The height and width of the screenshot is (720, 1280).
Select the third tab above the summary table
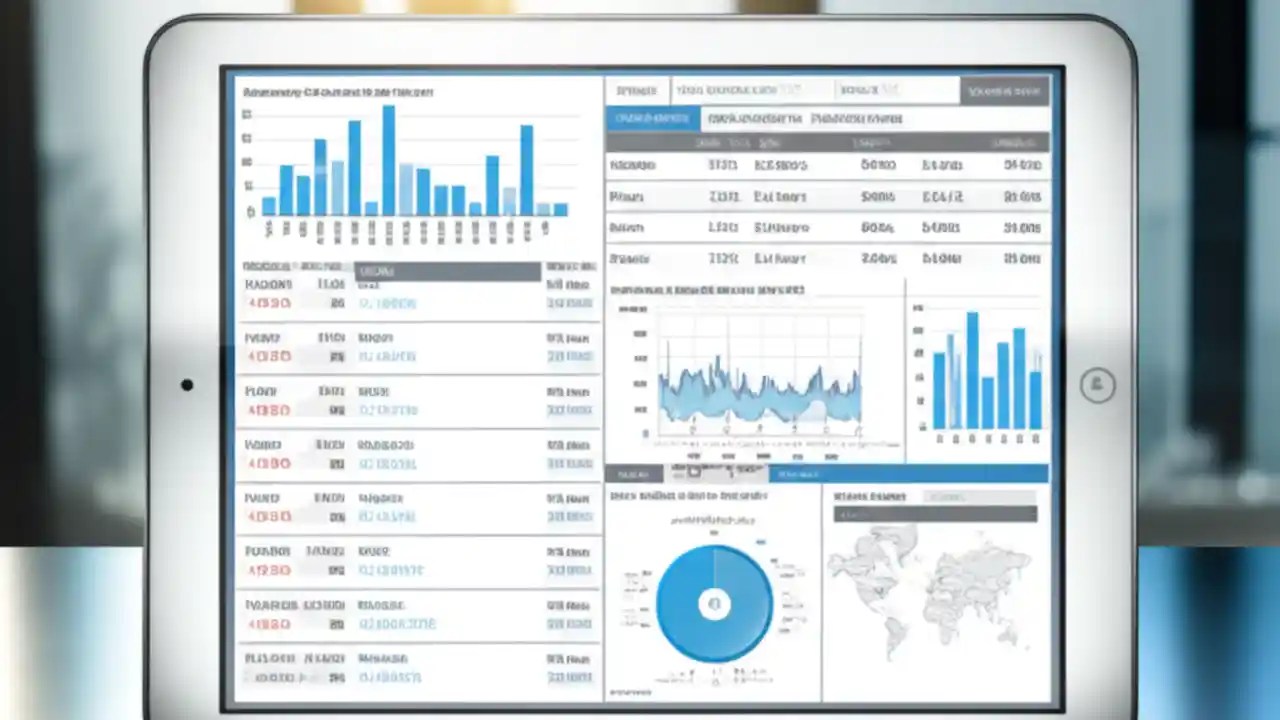pyautogui.click(x=859, y=118)
